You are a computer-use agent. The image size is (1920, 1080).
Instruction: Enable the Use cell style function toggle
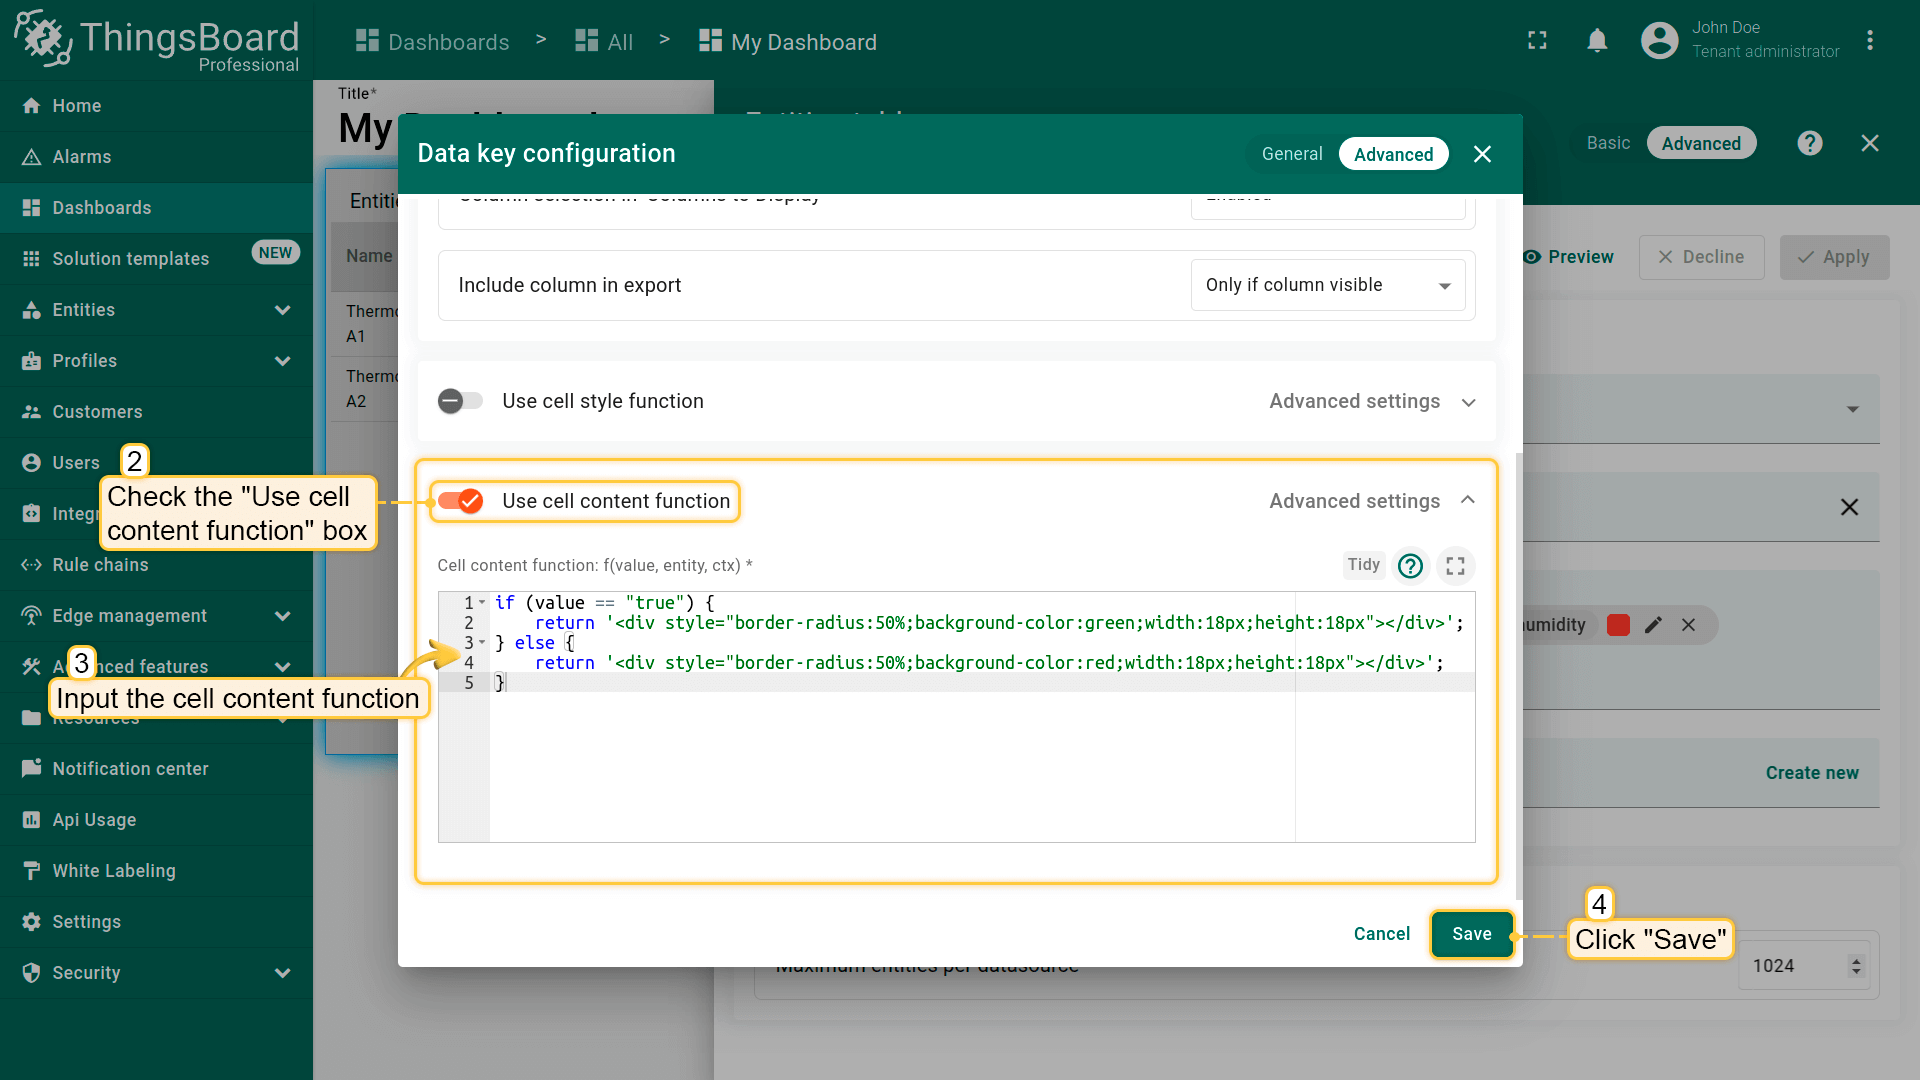(x=460, y=401)
